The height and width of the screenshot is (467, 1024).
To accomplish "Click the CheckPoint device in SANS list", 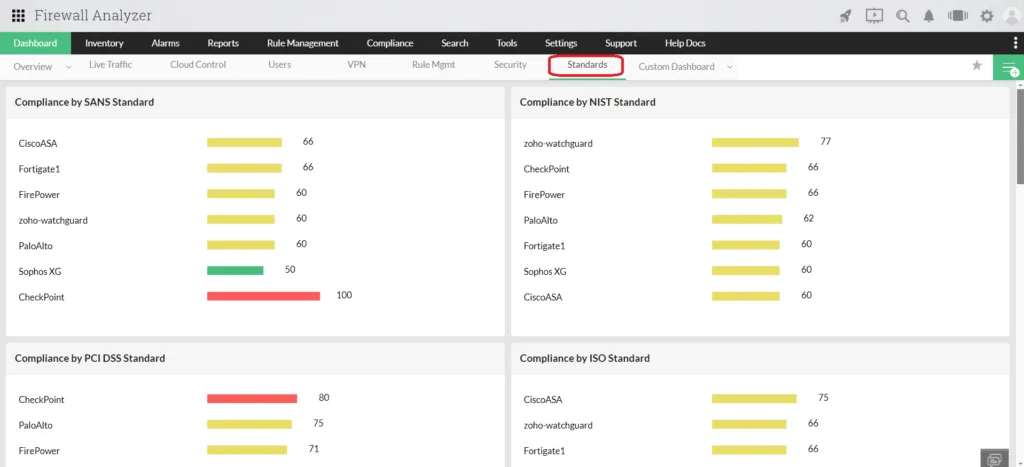I will (x=41, y=297).
